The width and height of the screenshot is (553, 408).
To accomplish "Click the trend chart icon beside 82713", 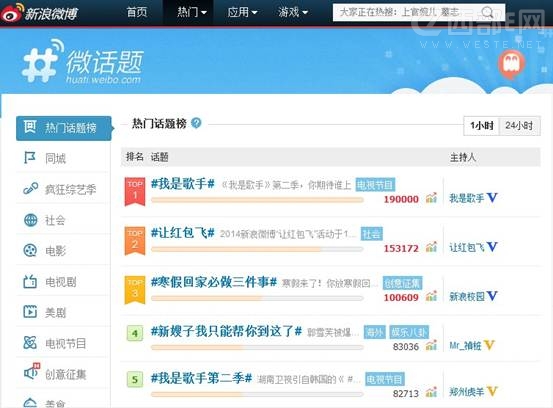I will tap(431, 392).
